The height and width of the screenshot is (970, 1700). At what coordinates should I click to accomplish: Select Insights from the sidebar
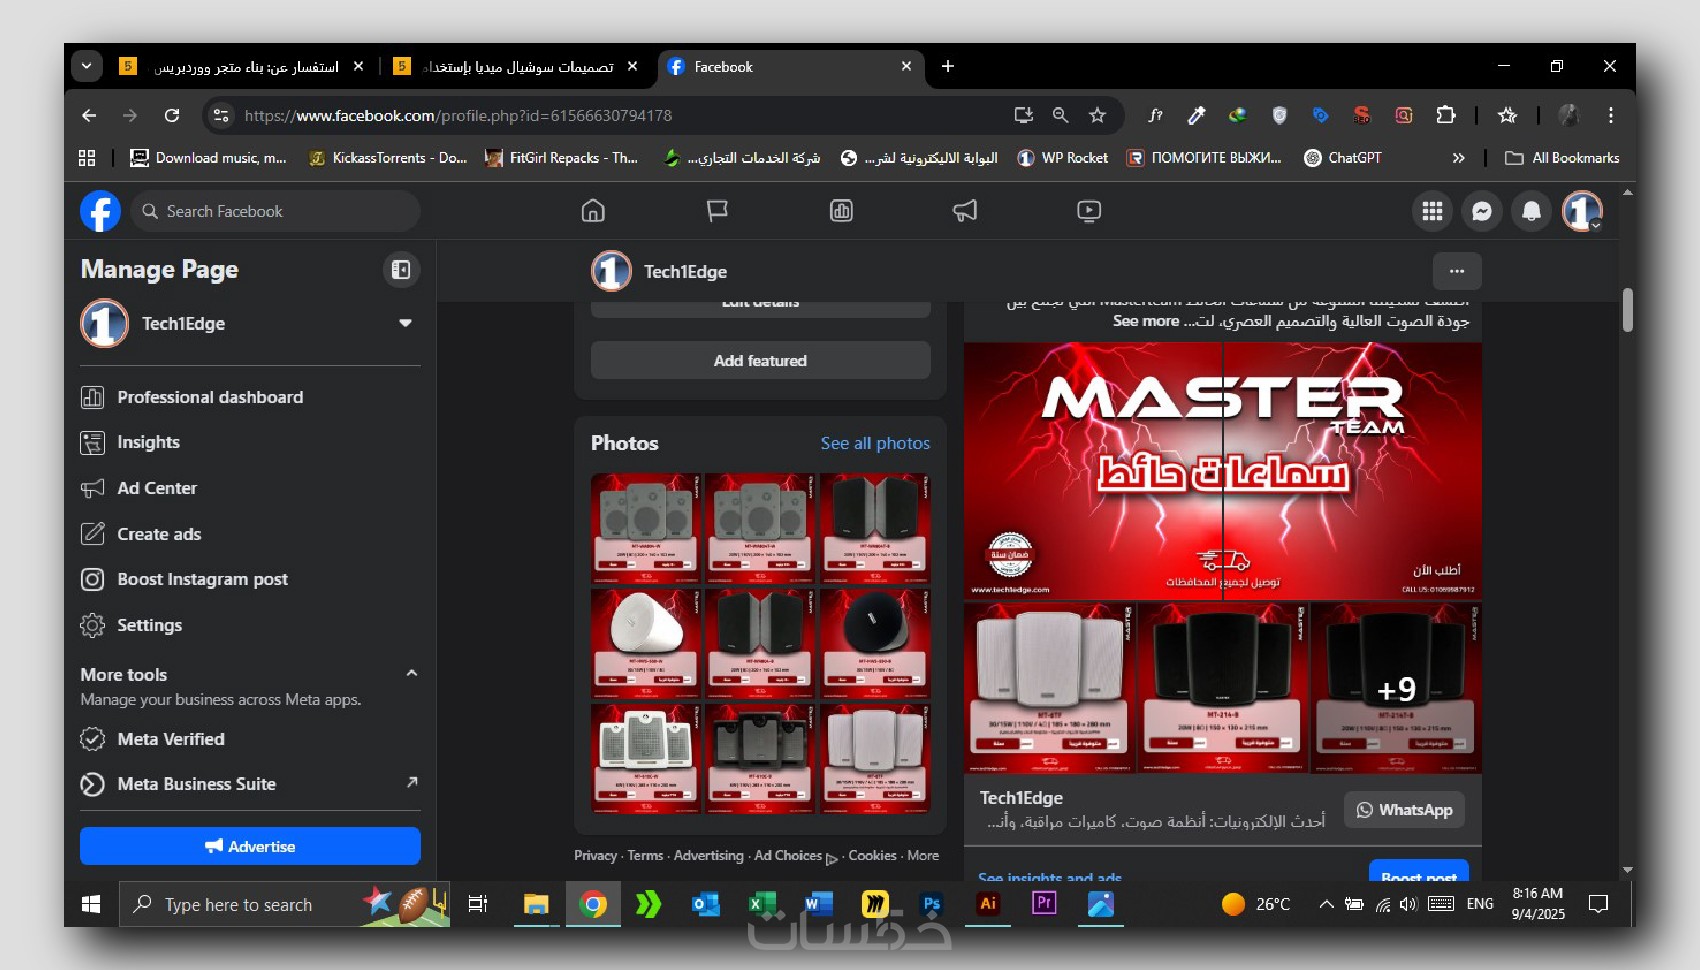point(148,442)
